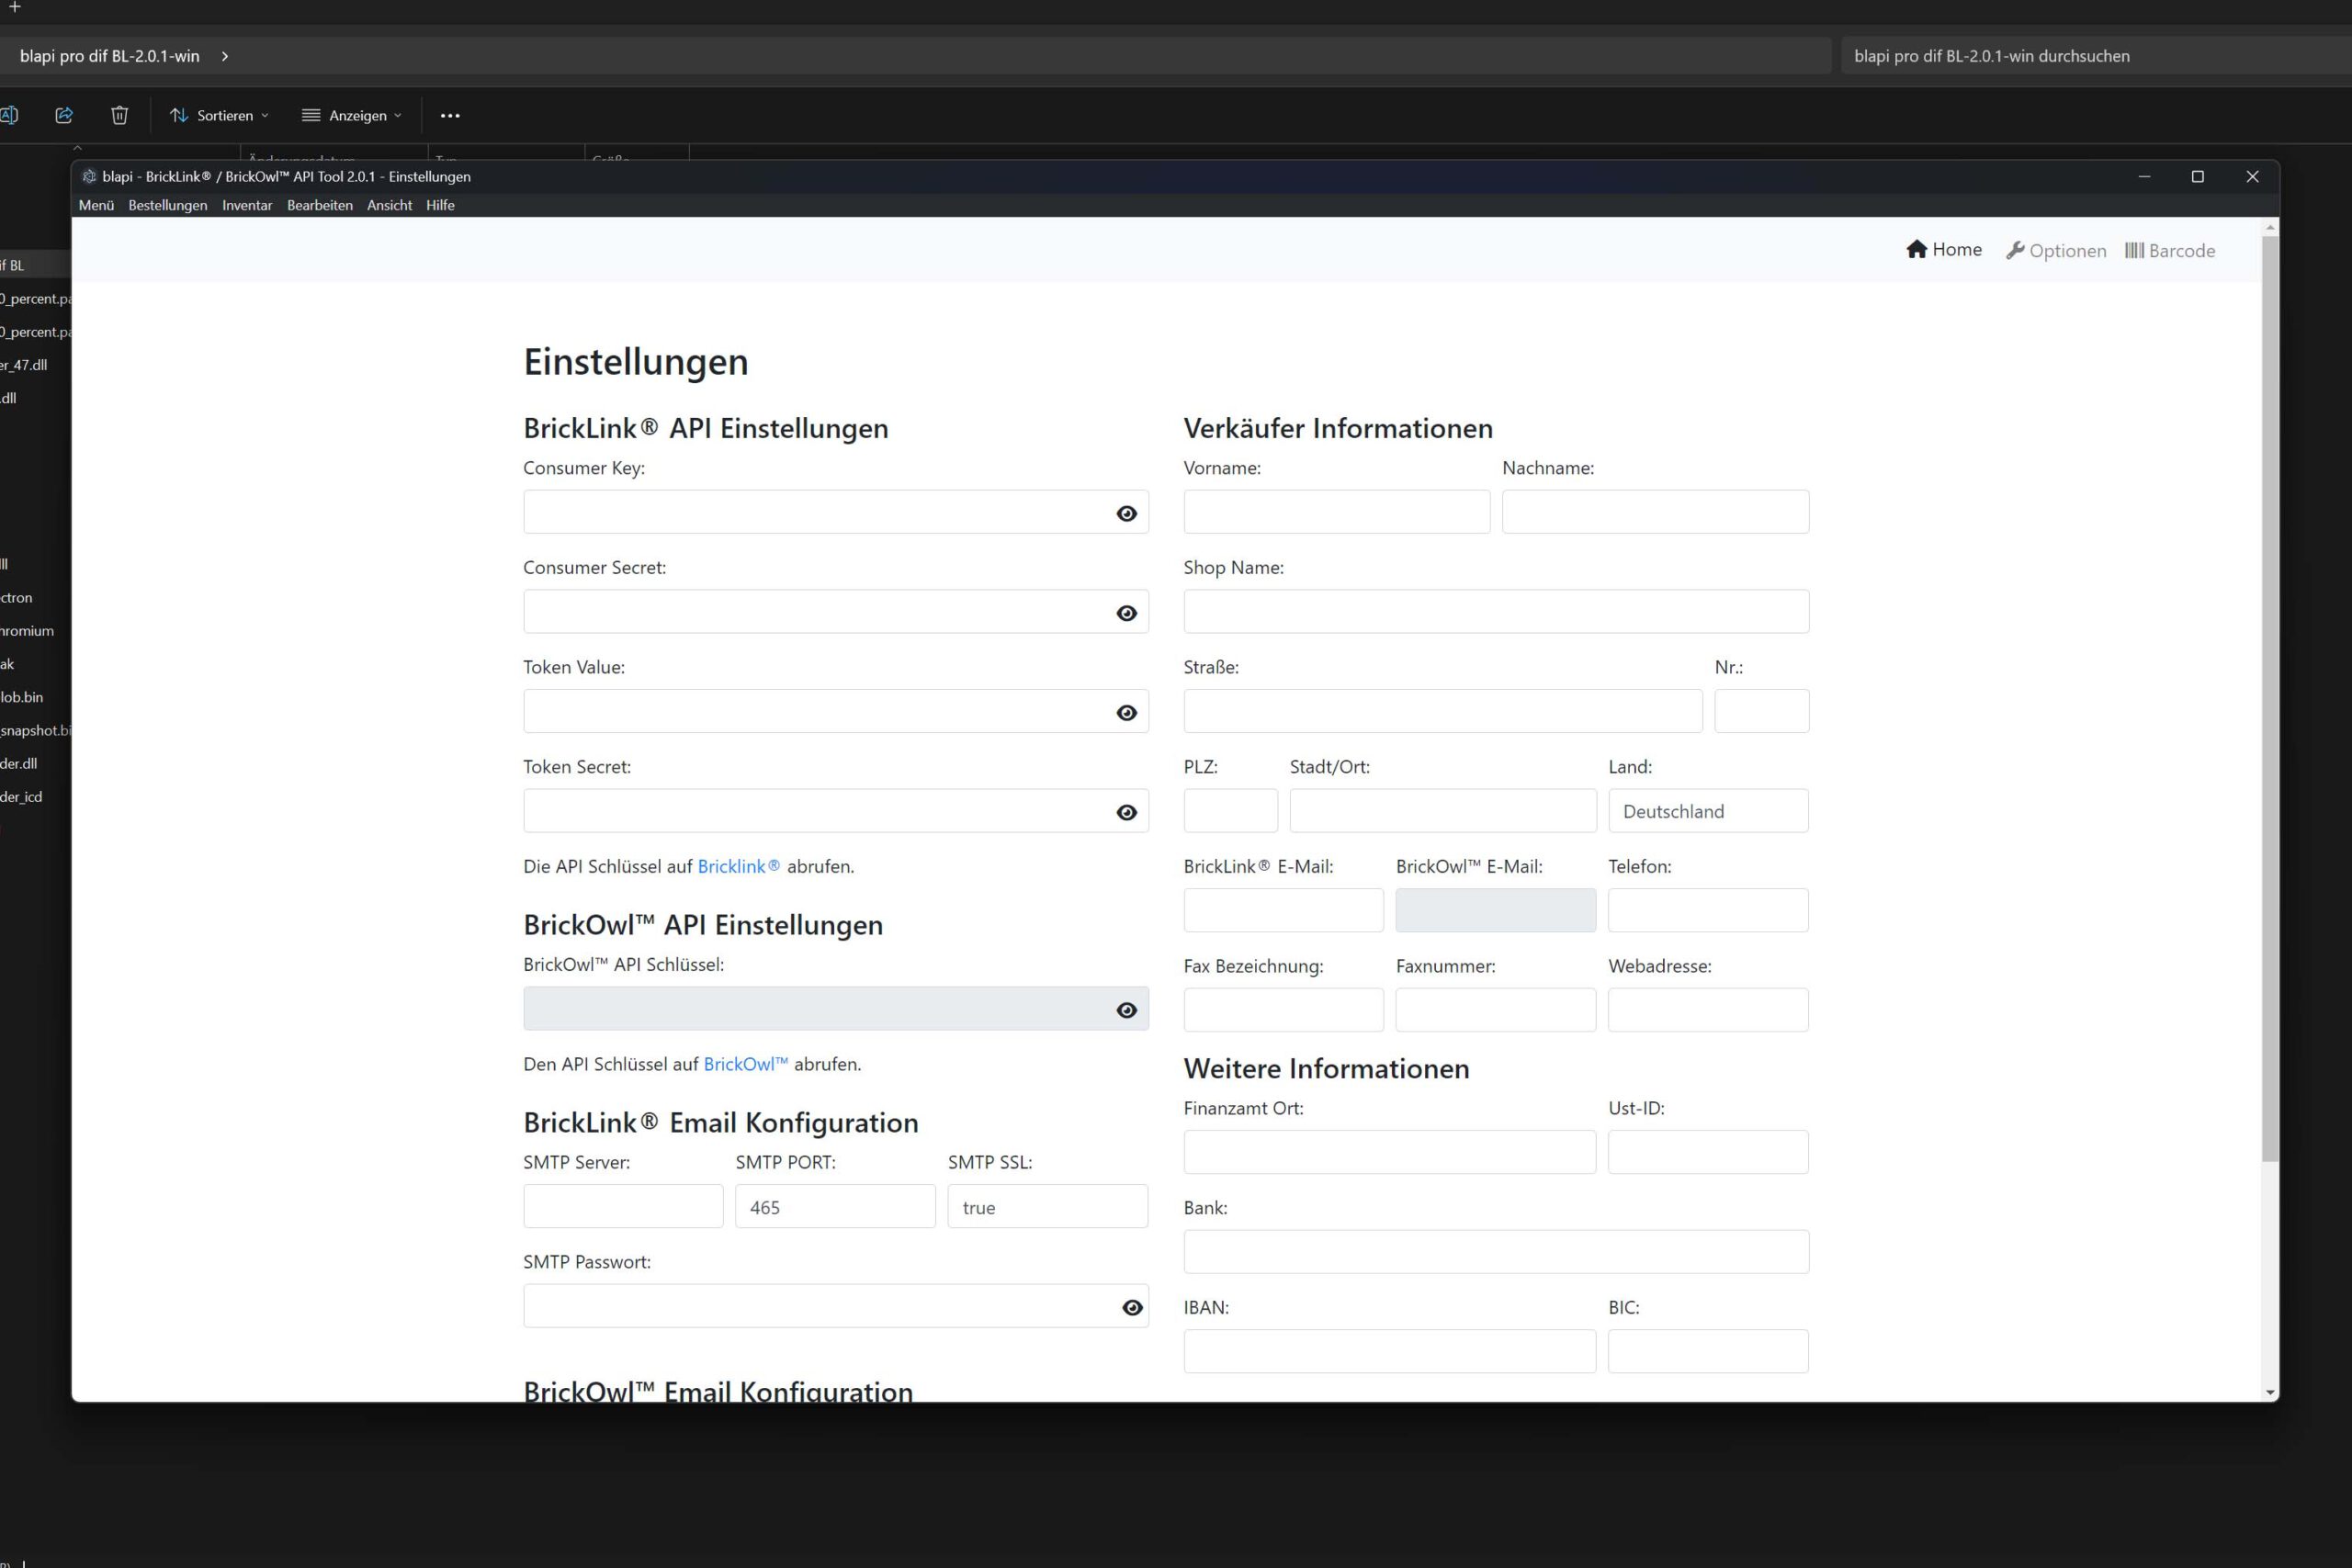
Task: Focus the Token Secret input field
Action: click(835, 811)
